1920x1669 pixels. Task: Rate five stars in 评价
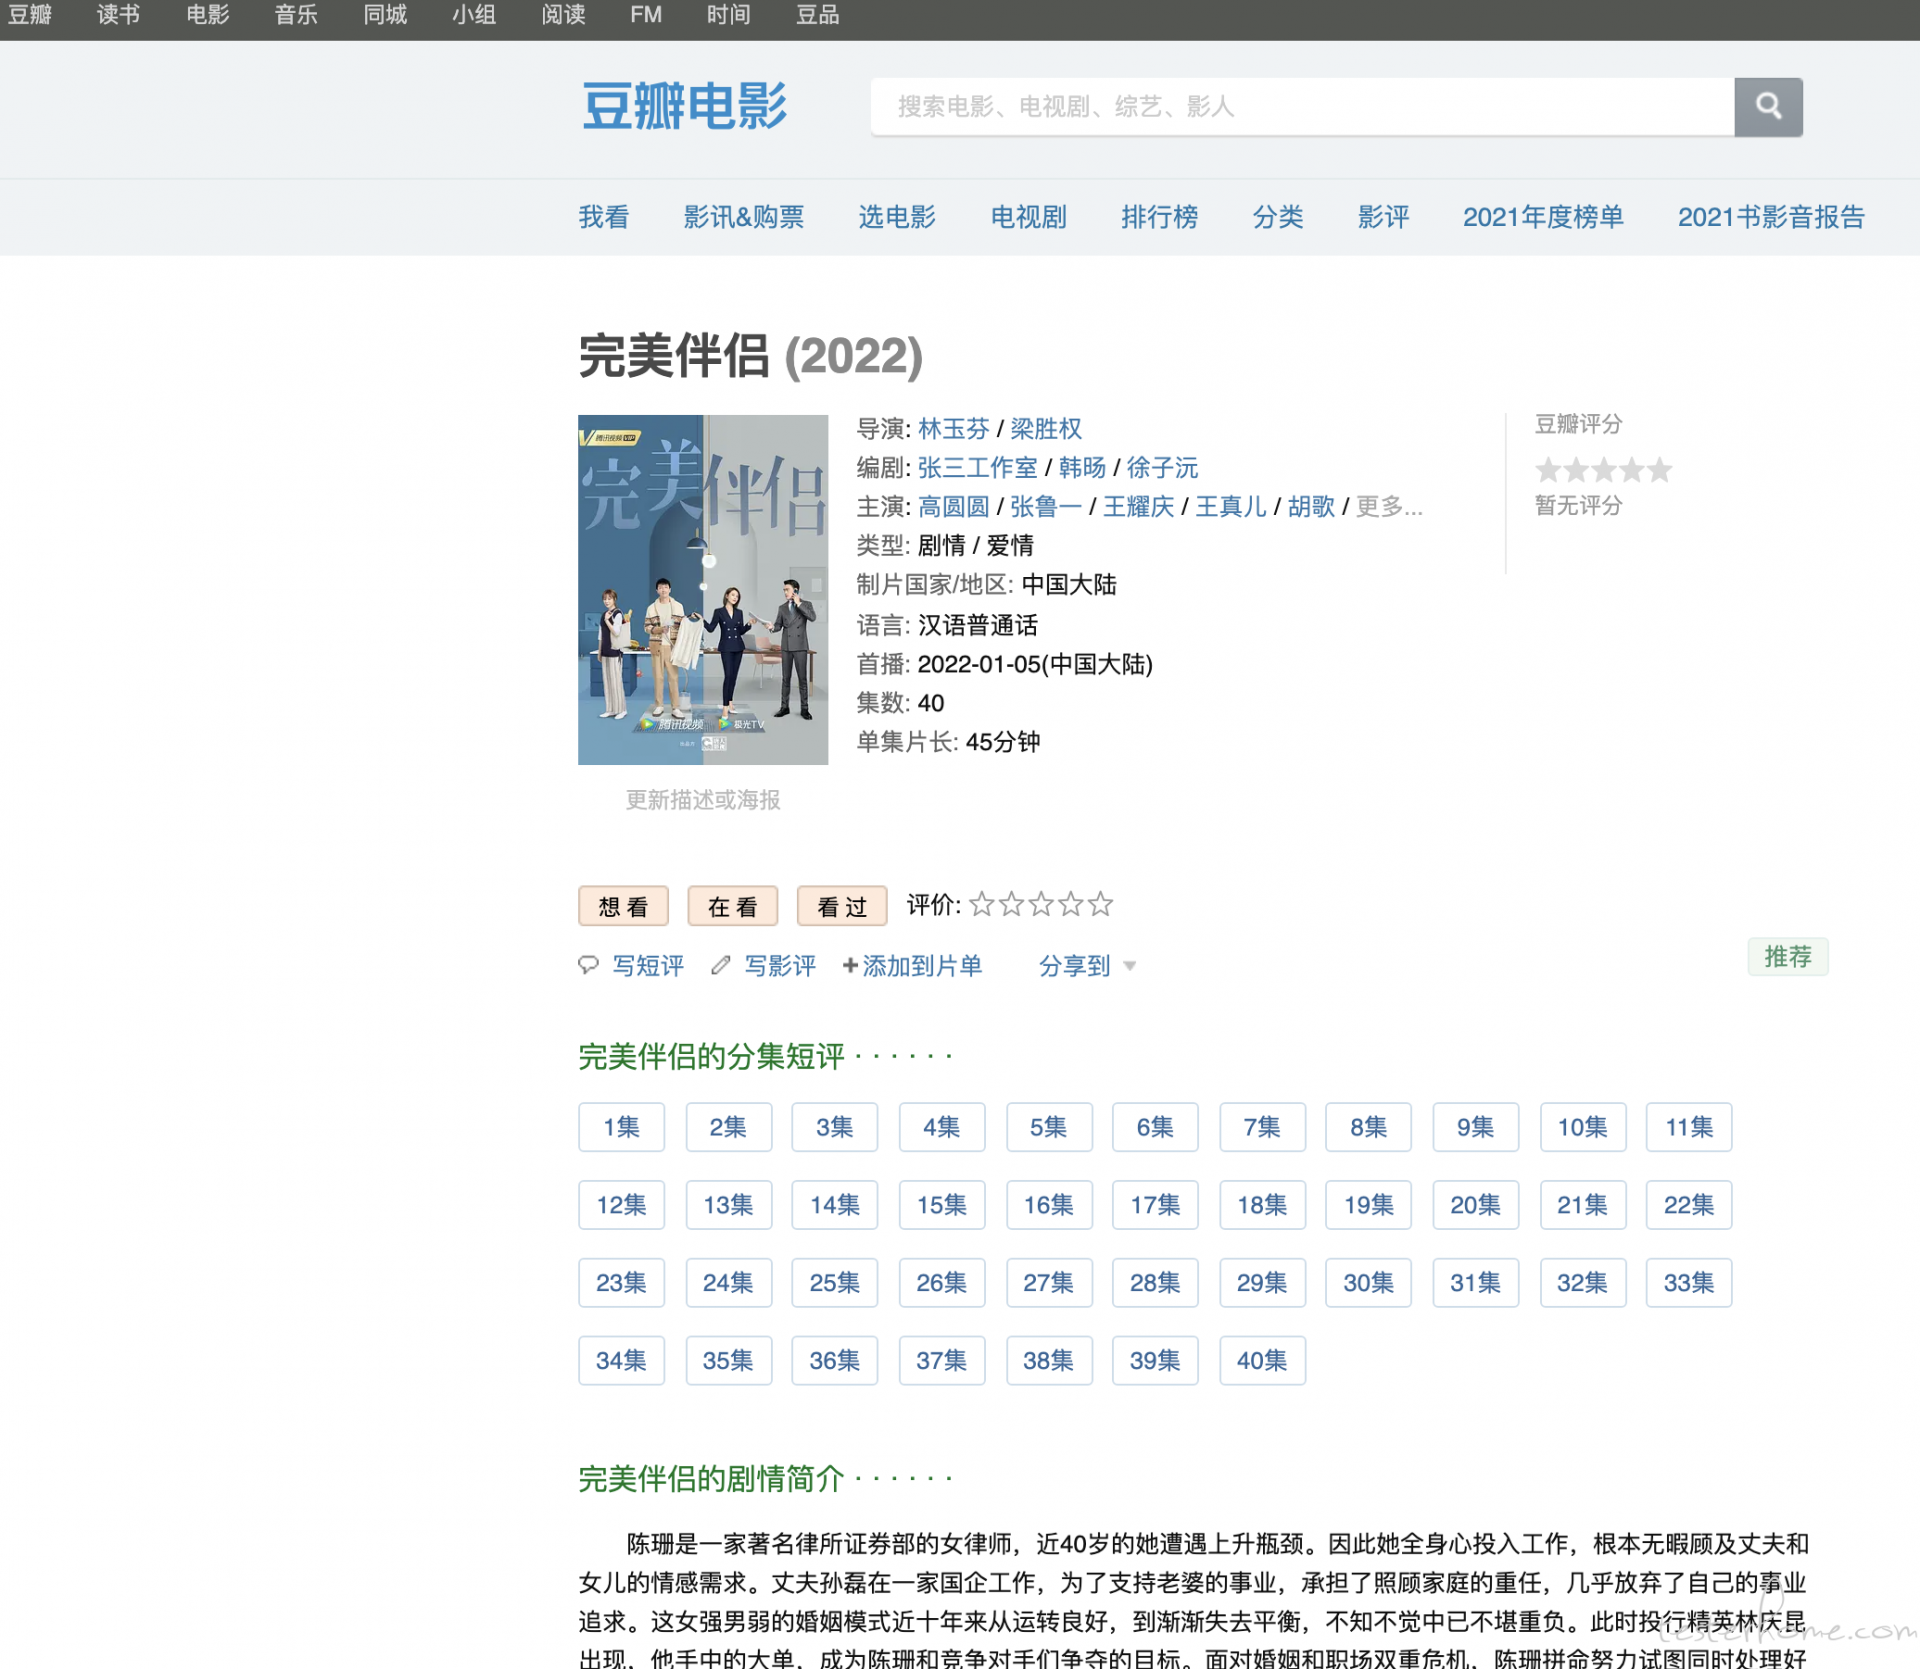[x=1100, y=904]
